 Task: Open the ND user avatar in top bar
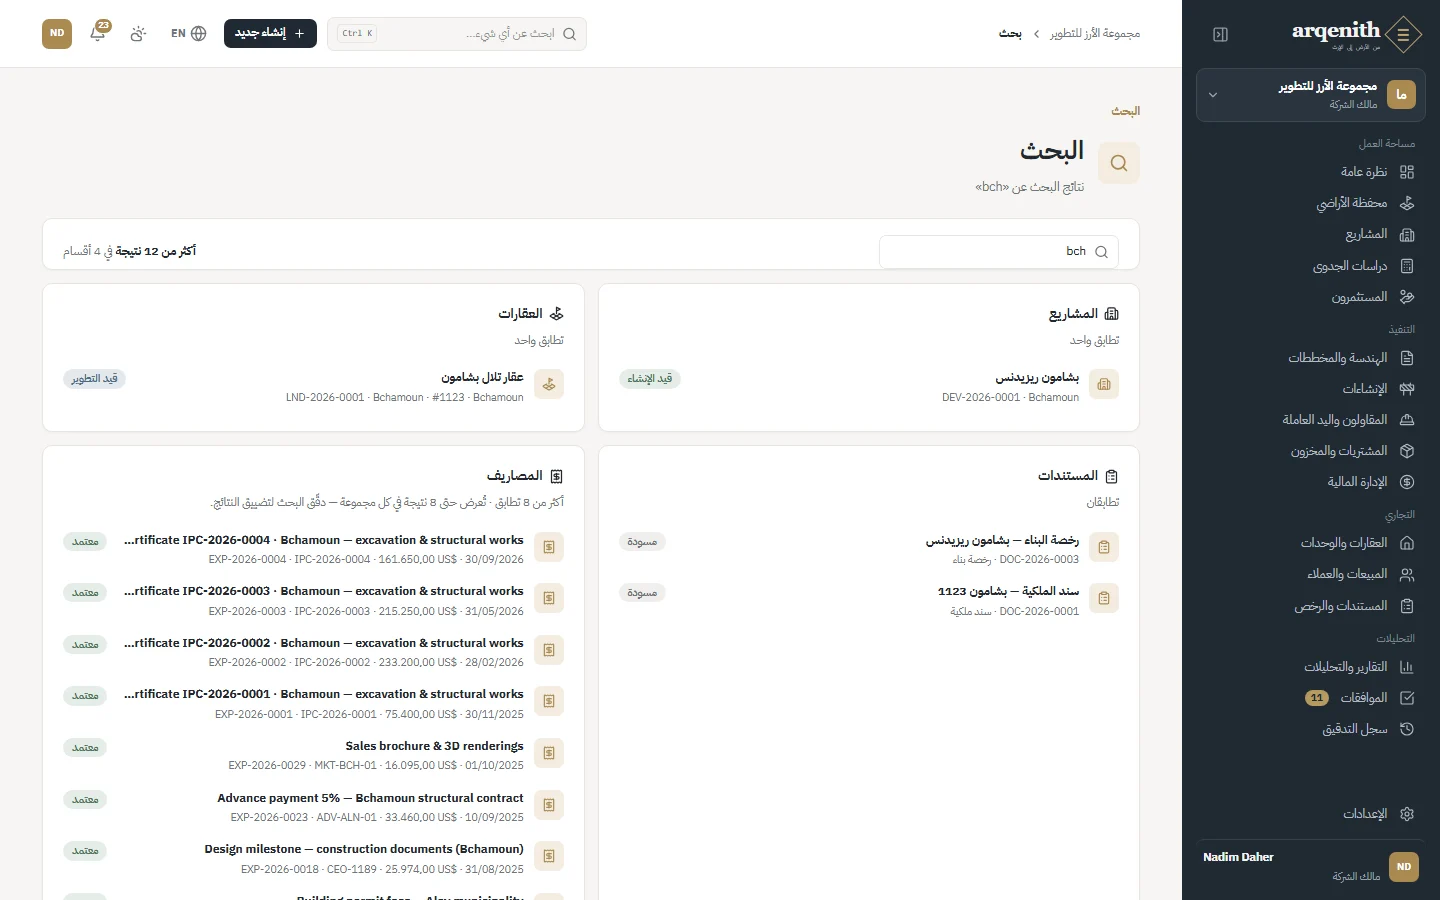point(57,33)
